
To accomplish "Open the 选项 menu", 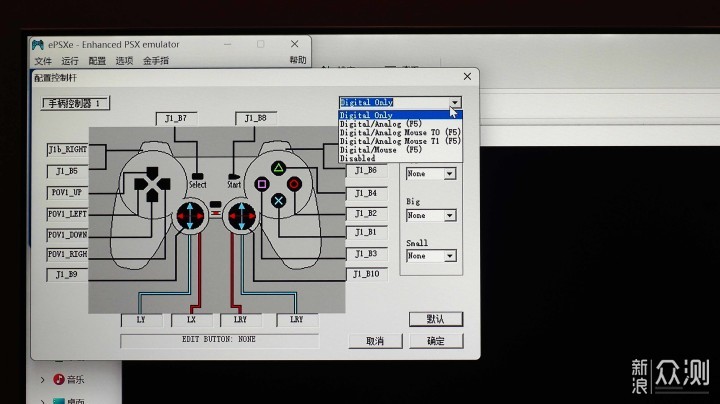I will click(124, 61).
